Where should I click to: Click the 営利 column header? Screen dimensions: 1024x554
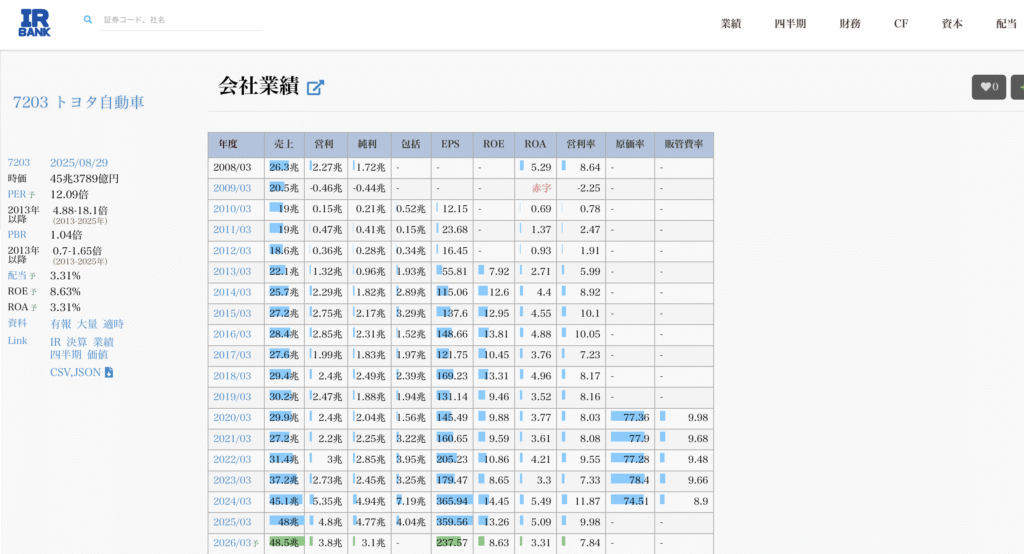pyautogui.click(x=324, y=144)
